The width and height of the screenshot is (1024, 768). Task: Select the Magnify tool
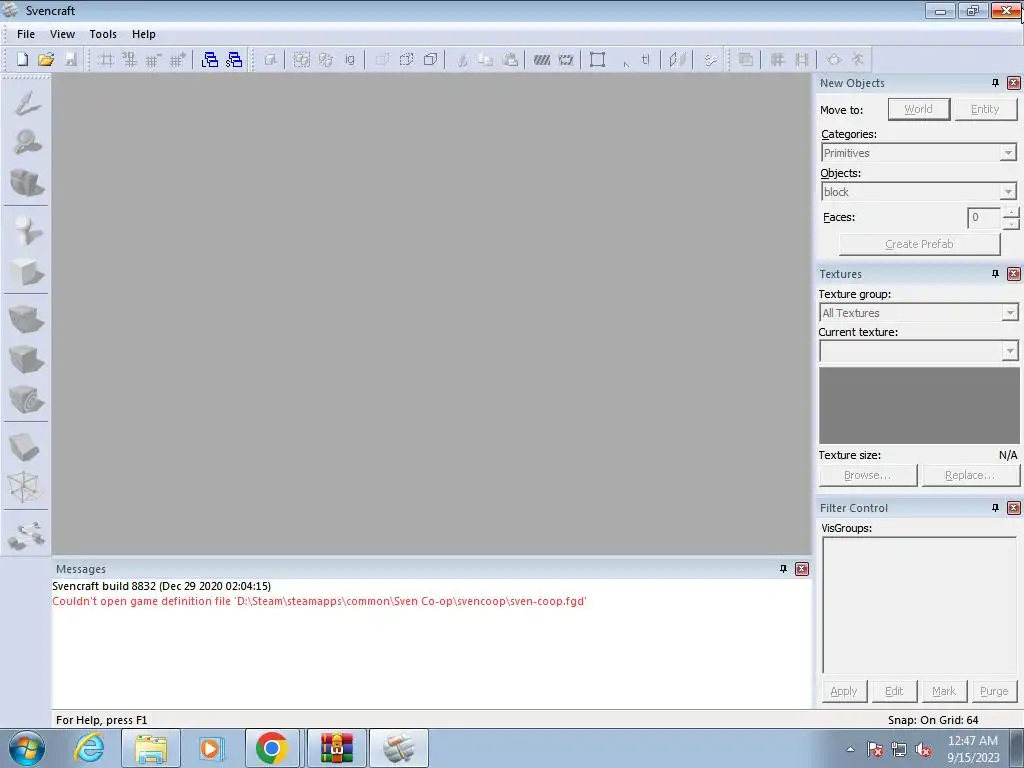(26, 142)
